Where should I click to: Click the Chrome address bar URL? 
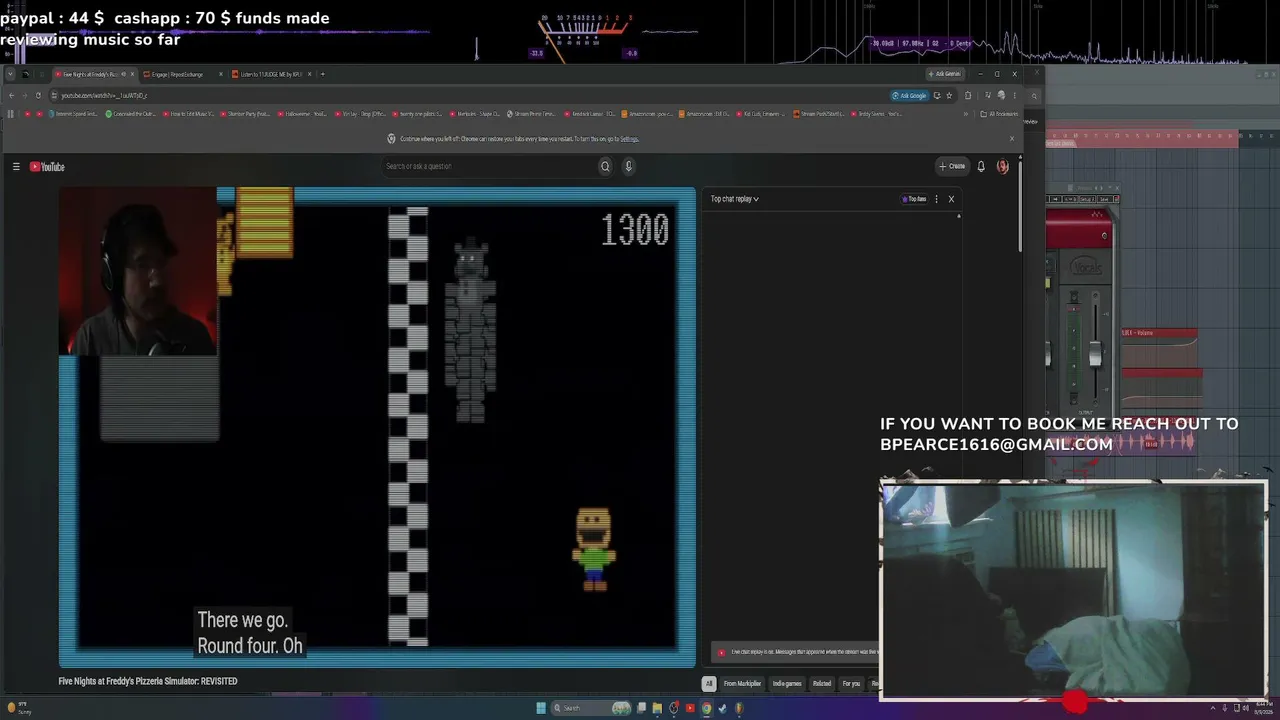(104, 96)
